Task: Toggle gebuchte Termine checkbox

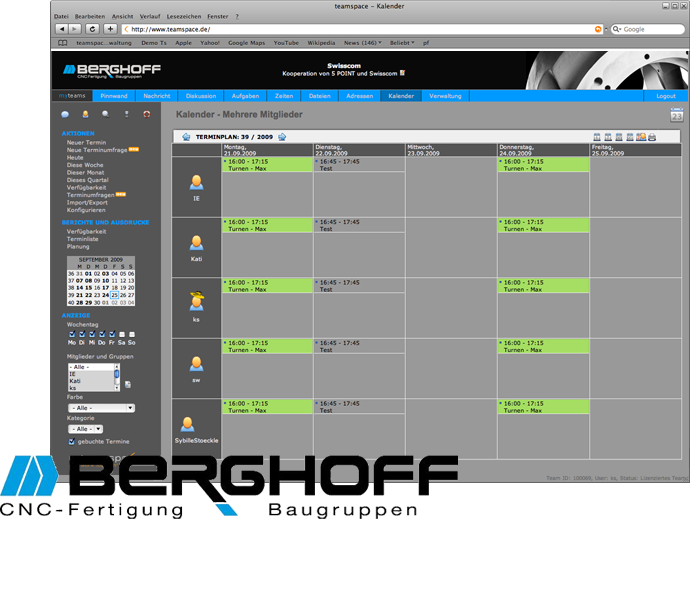Action: pos(72,442)
